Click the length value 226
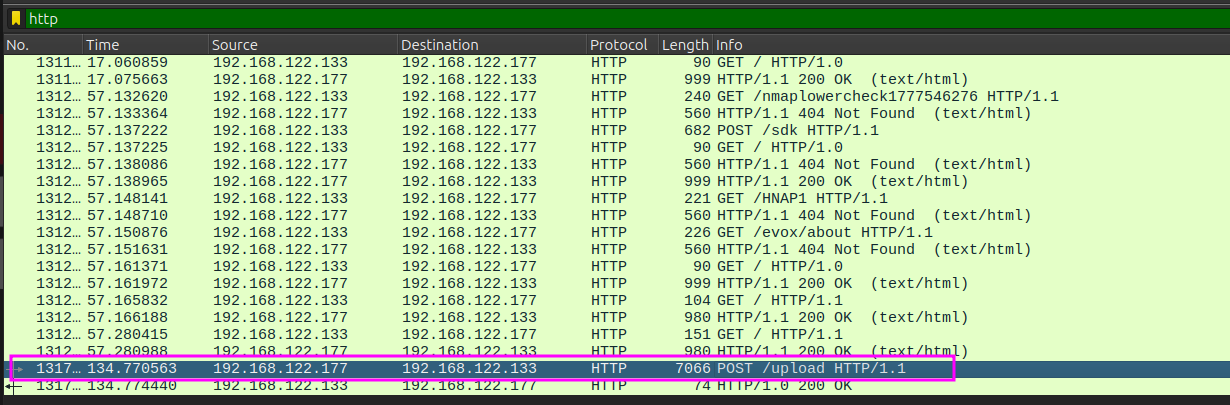This screenshot has height=405, width=1230. [x=697, y=232]
